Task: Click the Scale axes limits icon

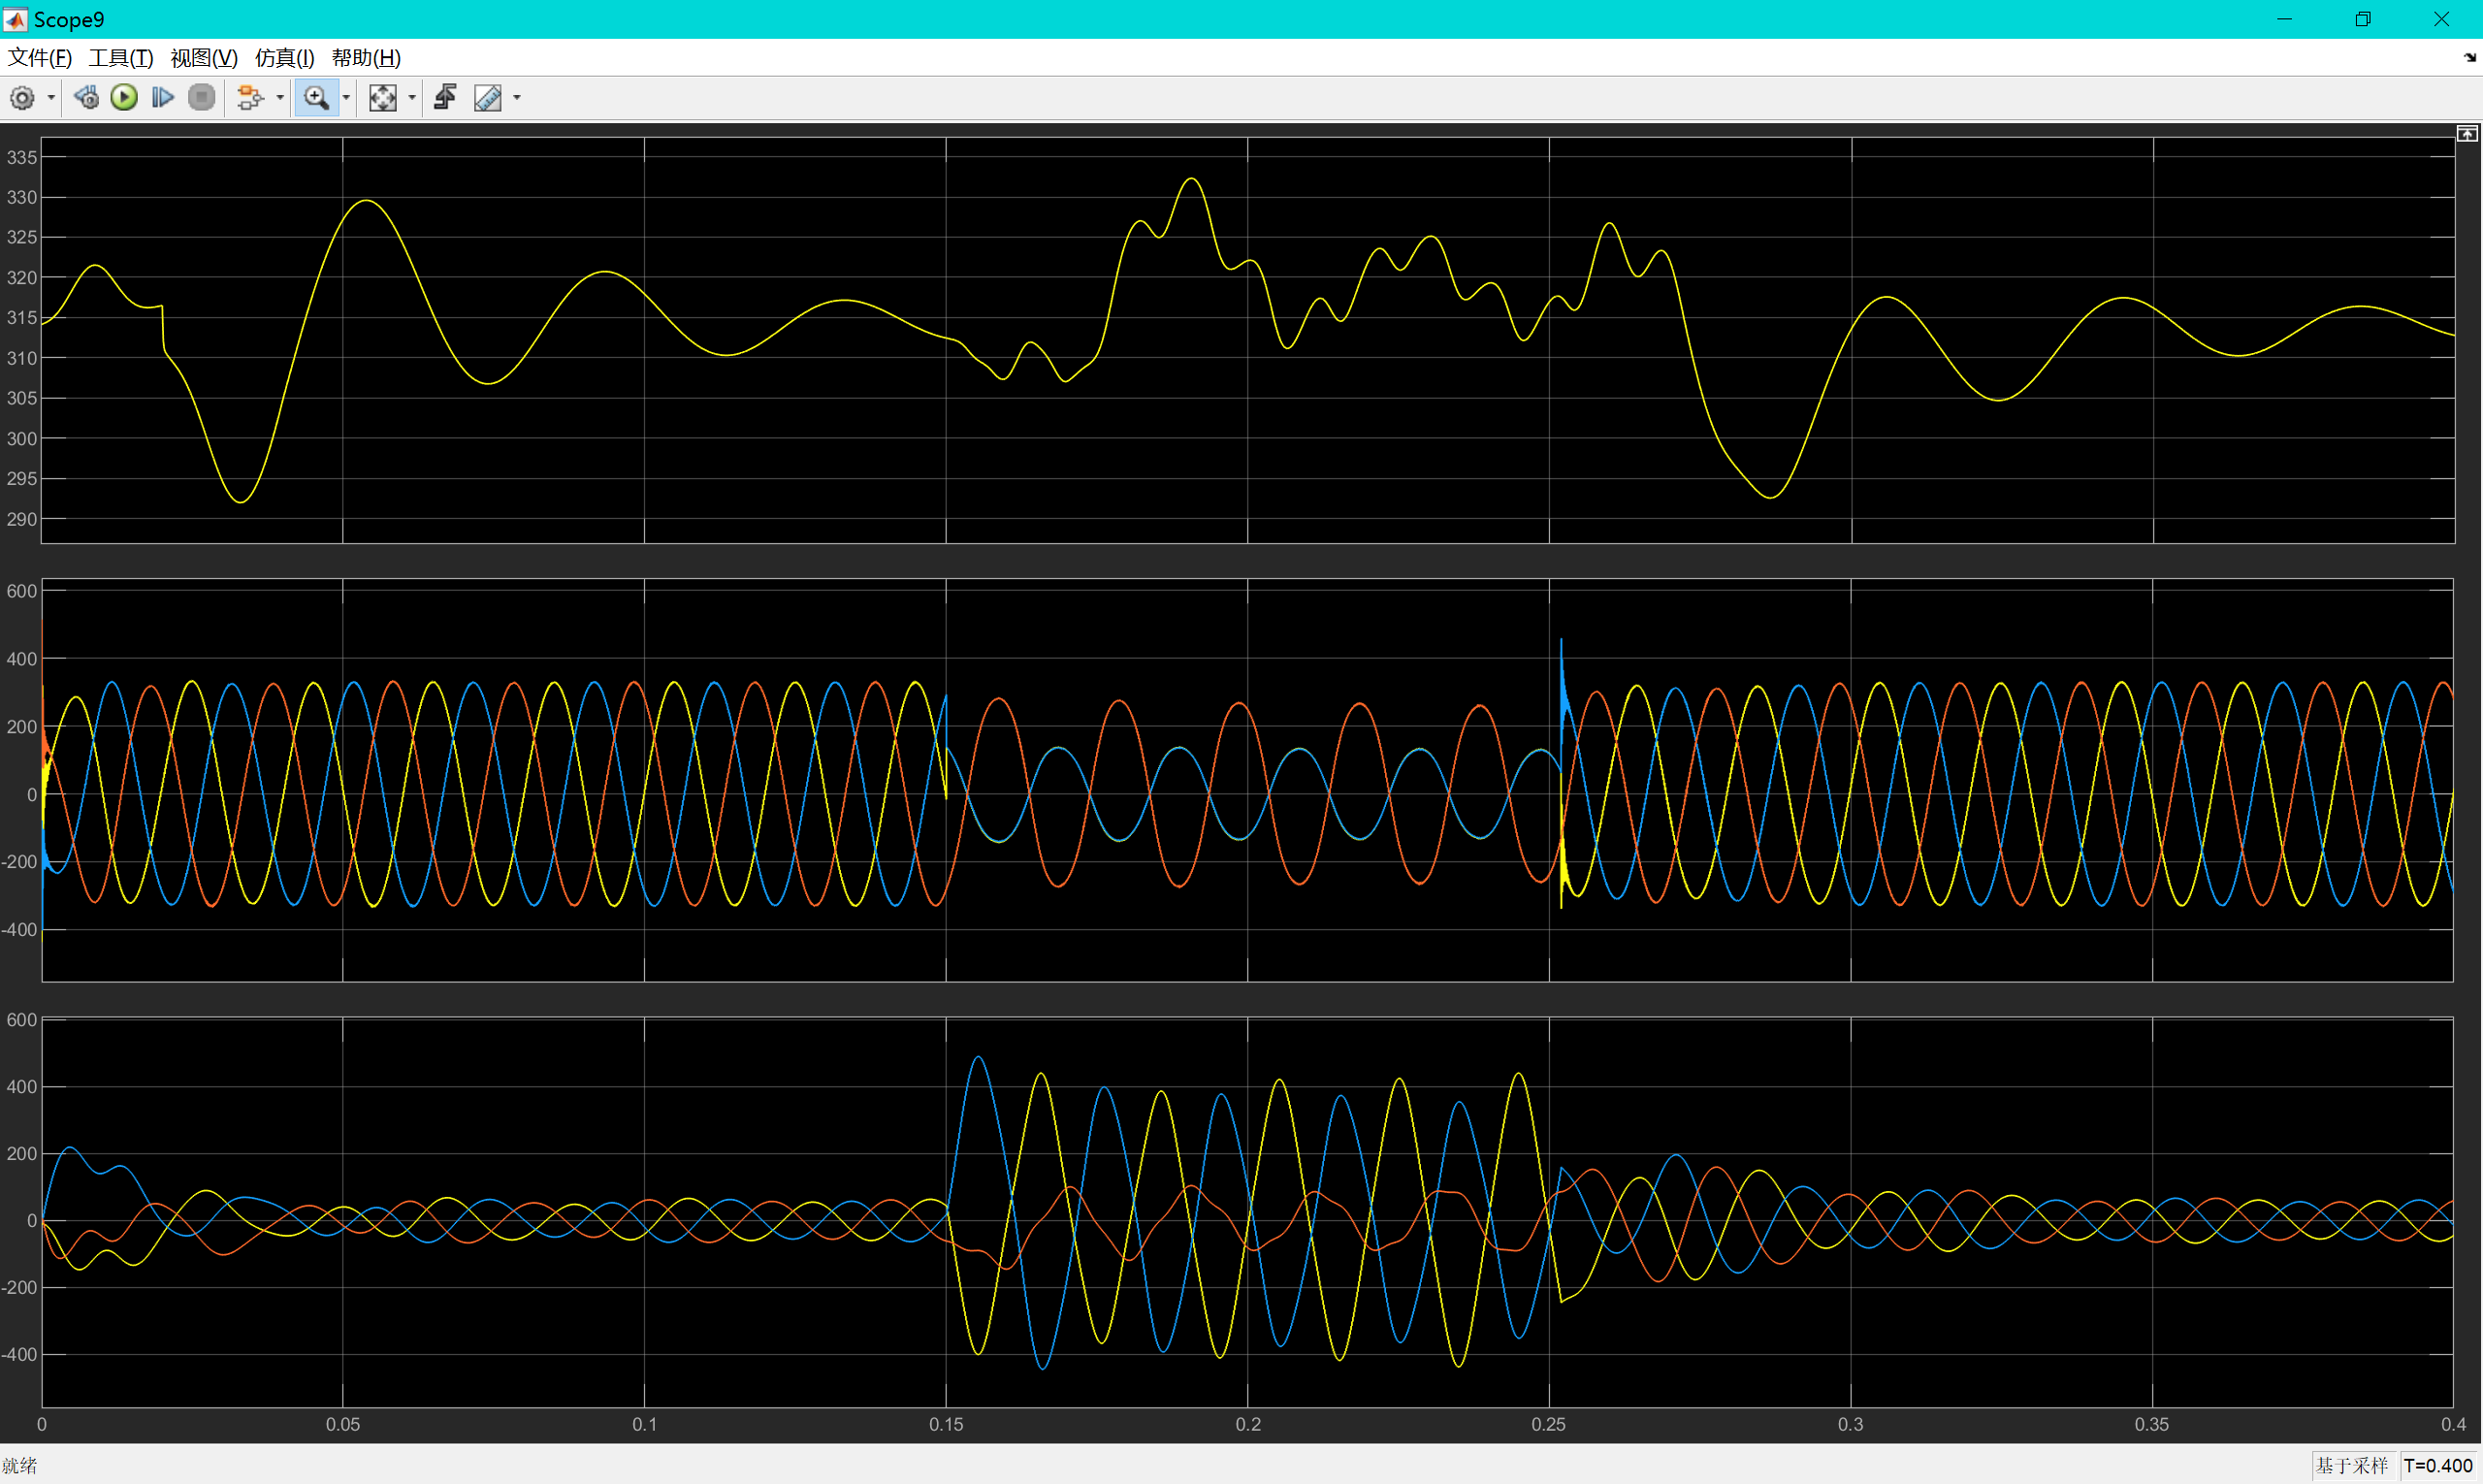Action: 382,98
